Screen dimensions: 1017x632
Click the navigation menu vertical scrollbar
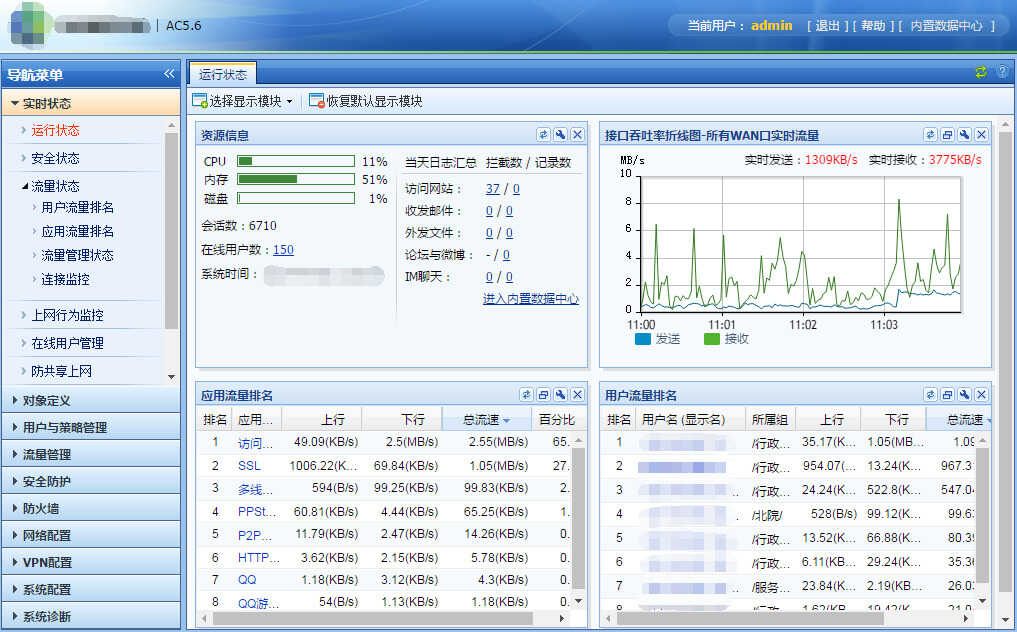point(171,231)
